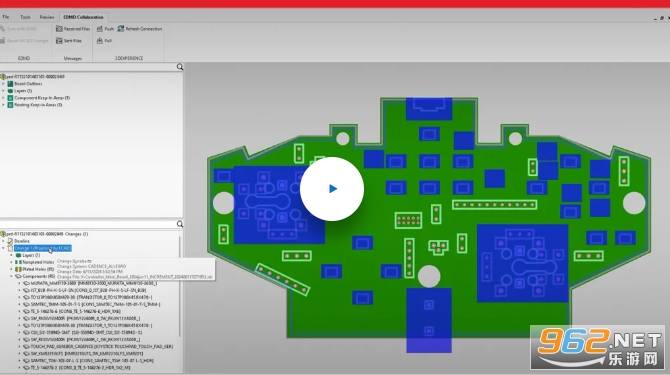The height and width of the screenshot is (375, 670).
Task: Pull changes from 3DEXPERIENCE
Action: [104, 41]
